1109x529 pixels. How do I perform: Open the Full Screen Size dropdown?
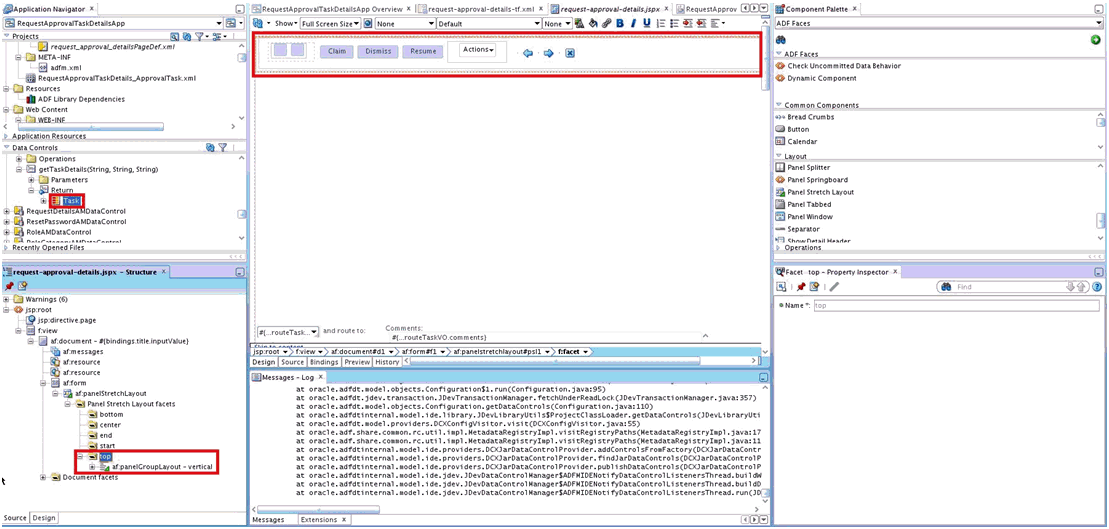point(330,23)
